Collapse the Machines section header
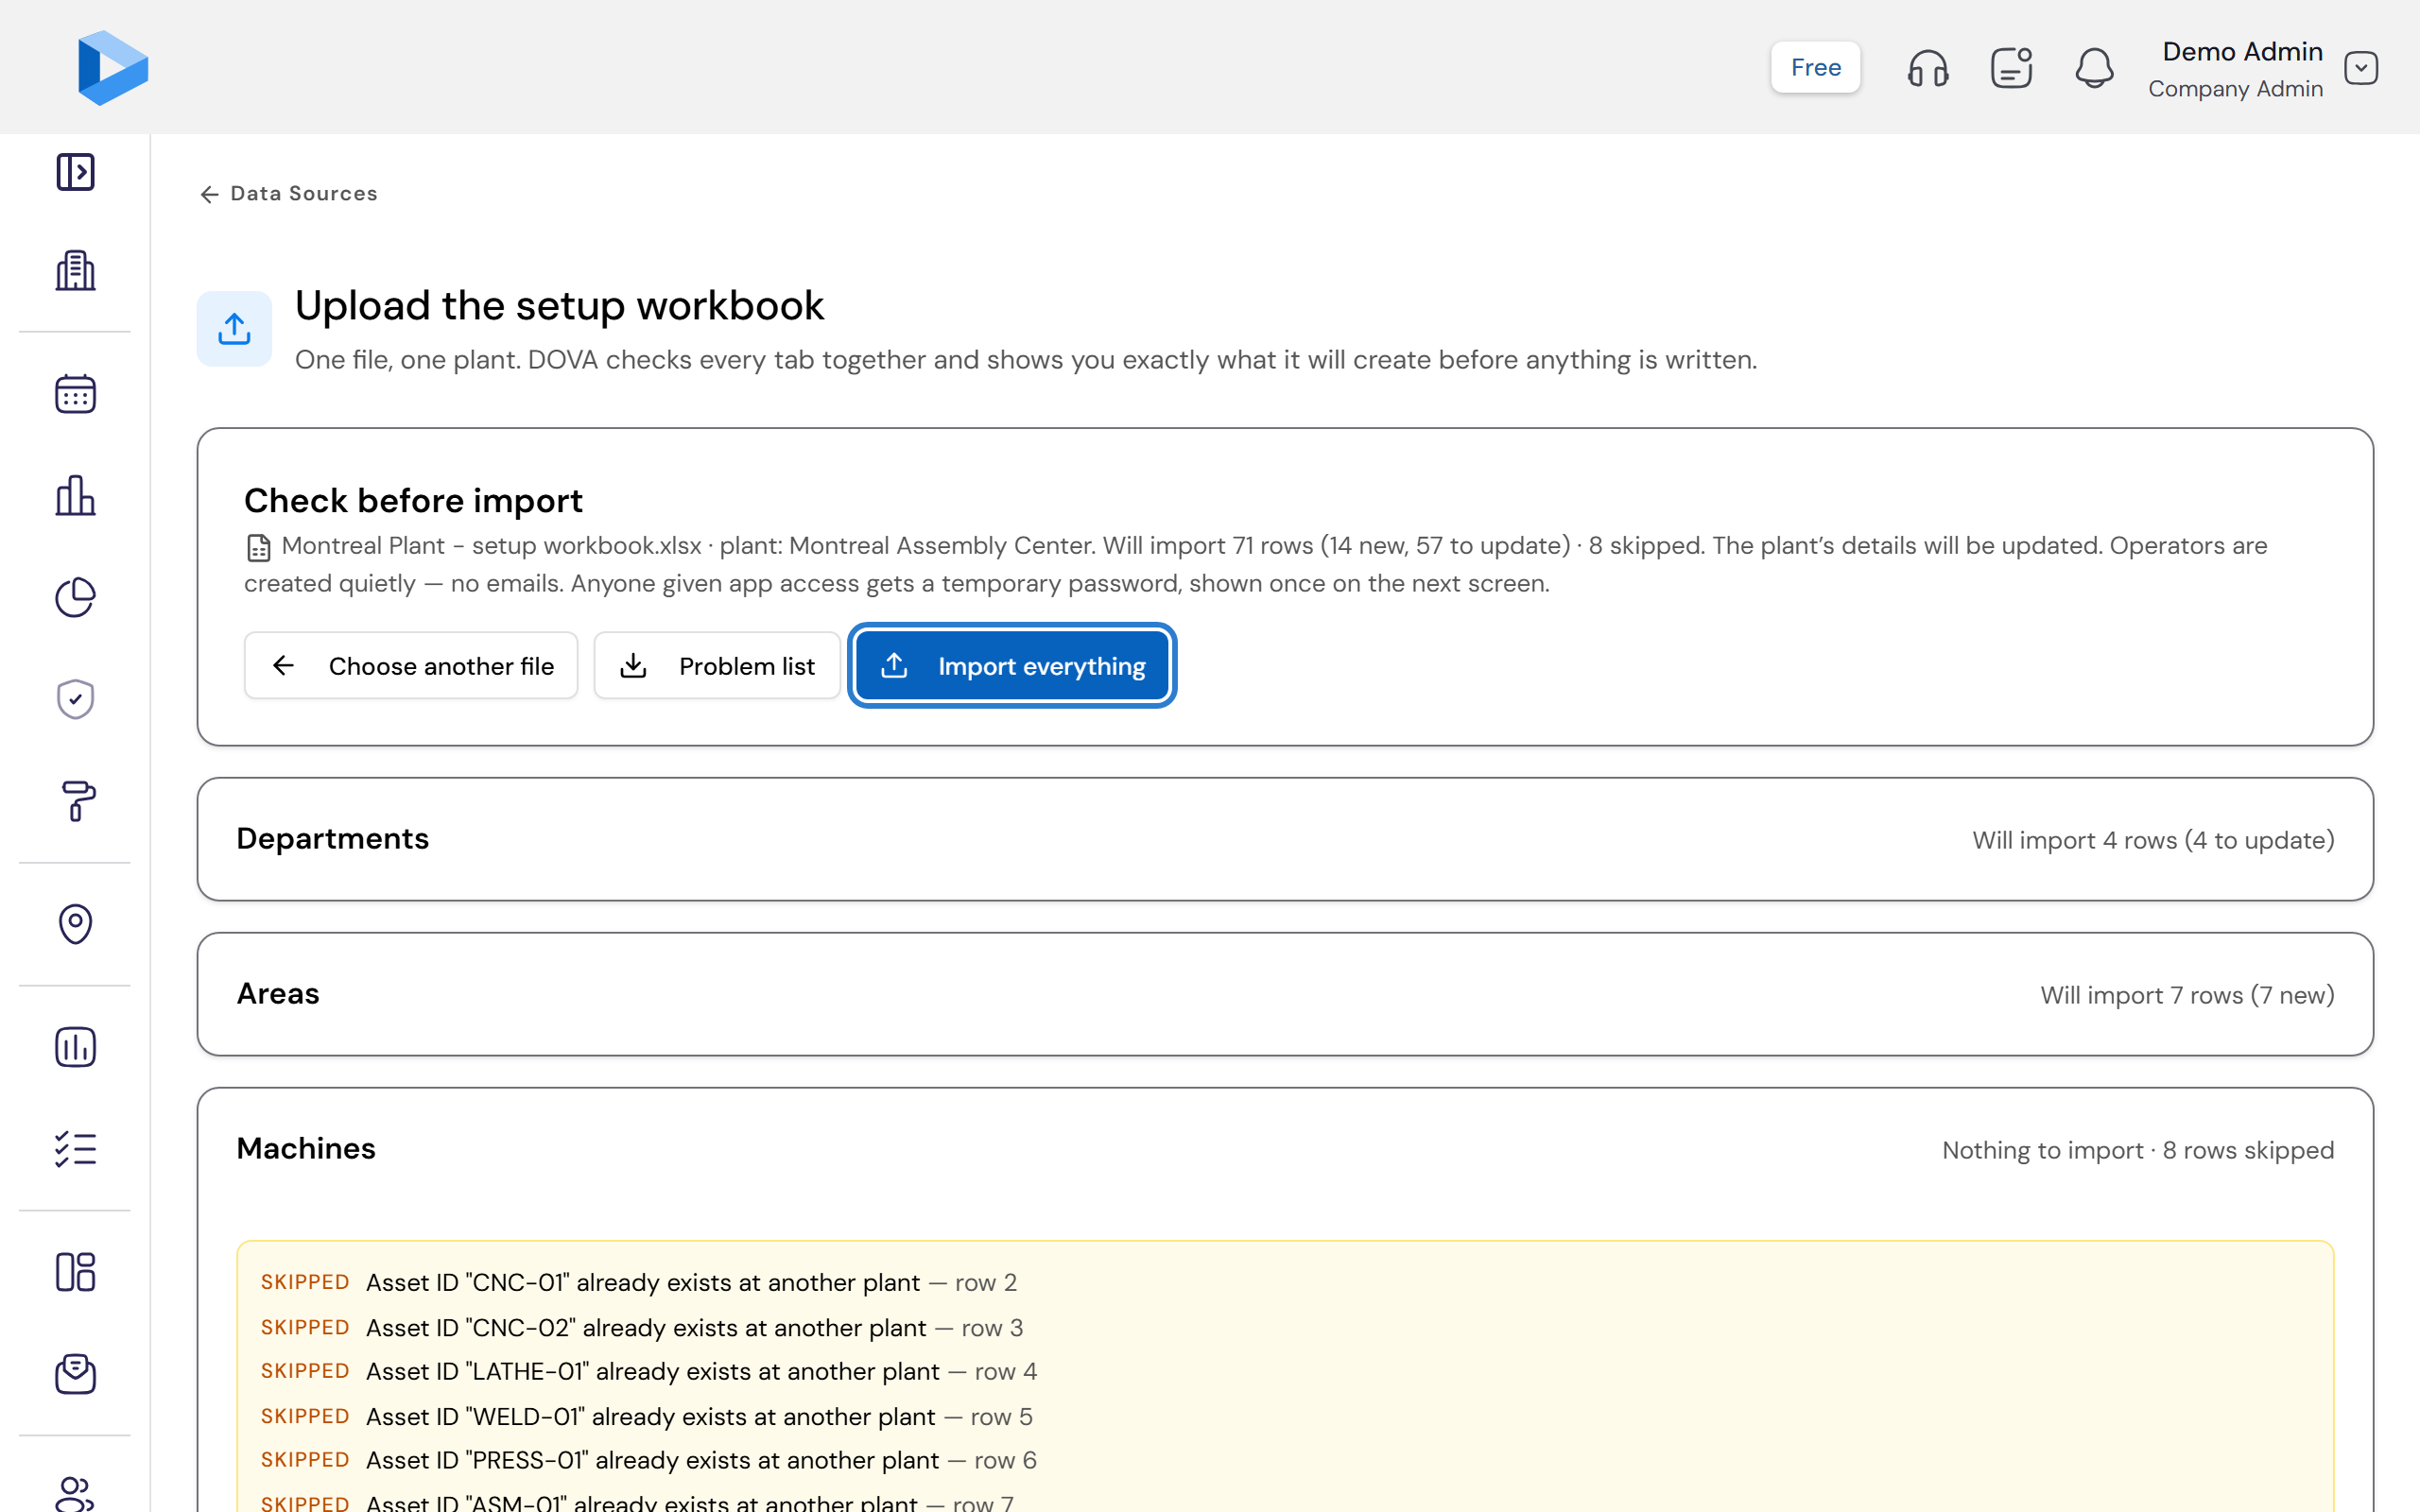Viewport: 2420px width, 1512px height. [1285, 1149]
